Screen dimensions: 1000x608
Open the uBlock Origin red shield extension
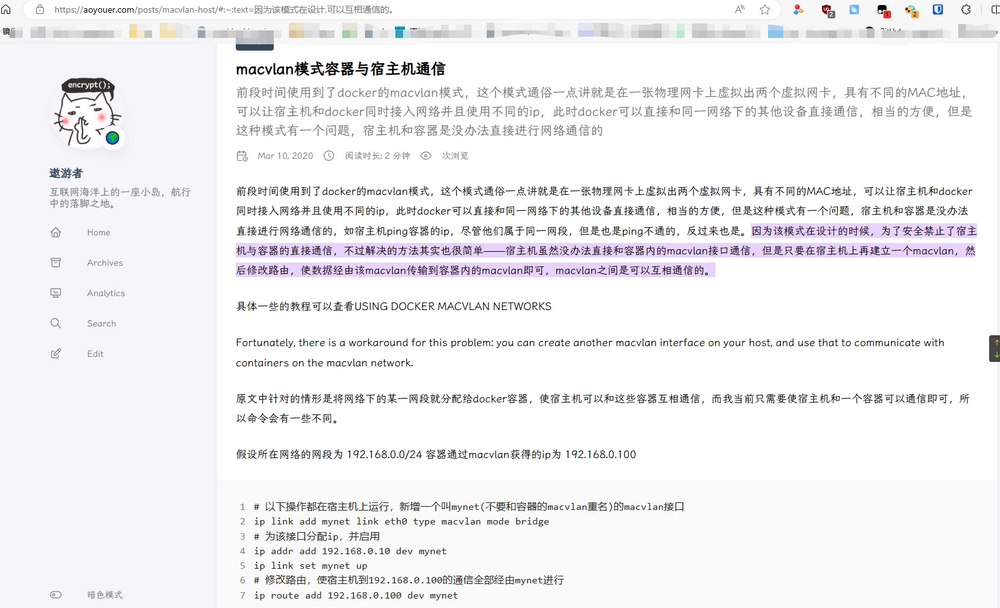pos(827,10)
